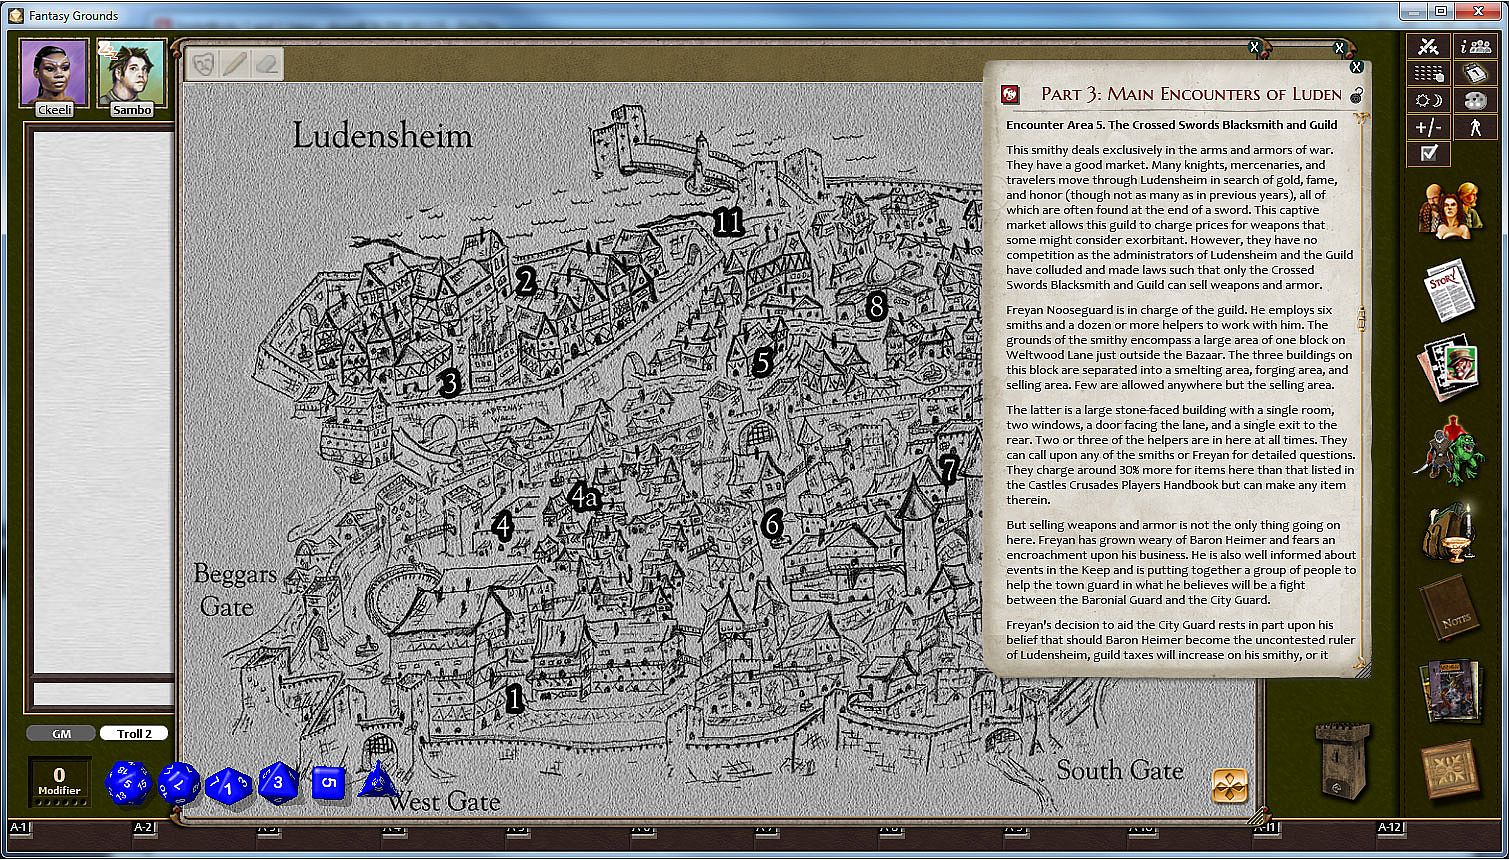Switch to the Troll 2 identity

134,733
